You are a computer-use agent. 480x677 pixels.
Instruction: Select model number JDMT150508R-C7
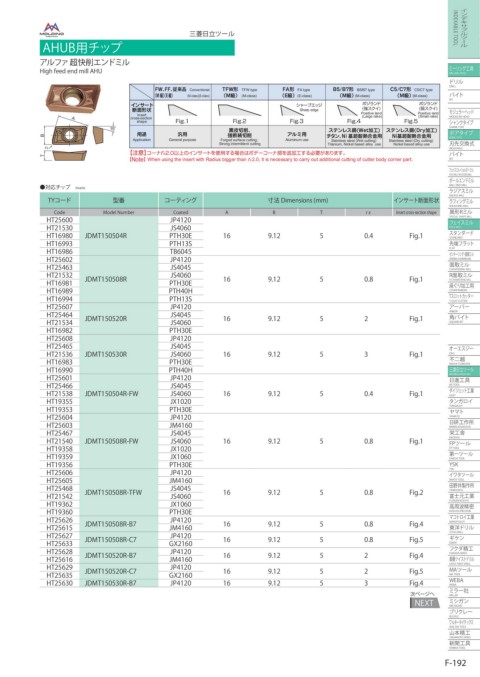pyautogui.click(x=111, y=540)
